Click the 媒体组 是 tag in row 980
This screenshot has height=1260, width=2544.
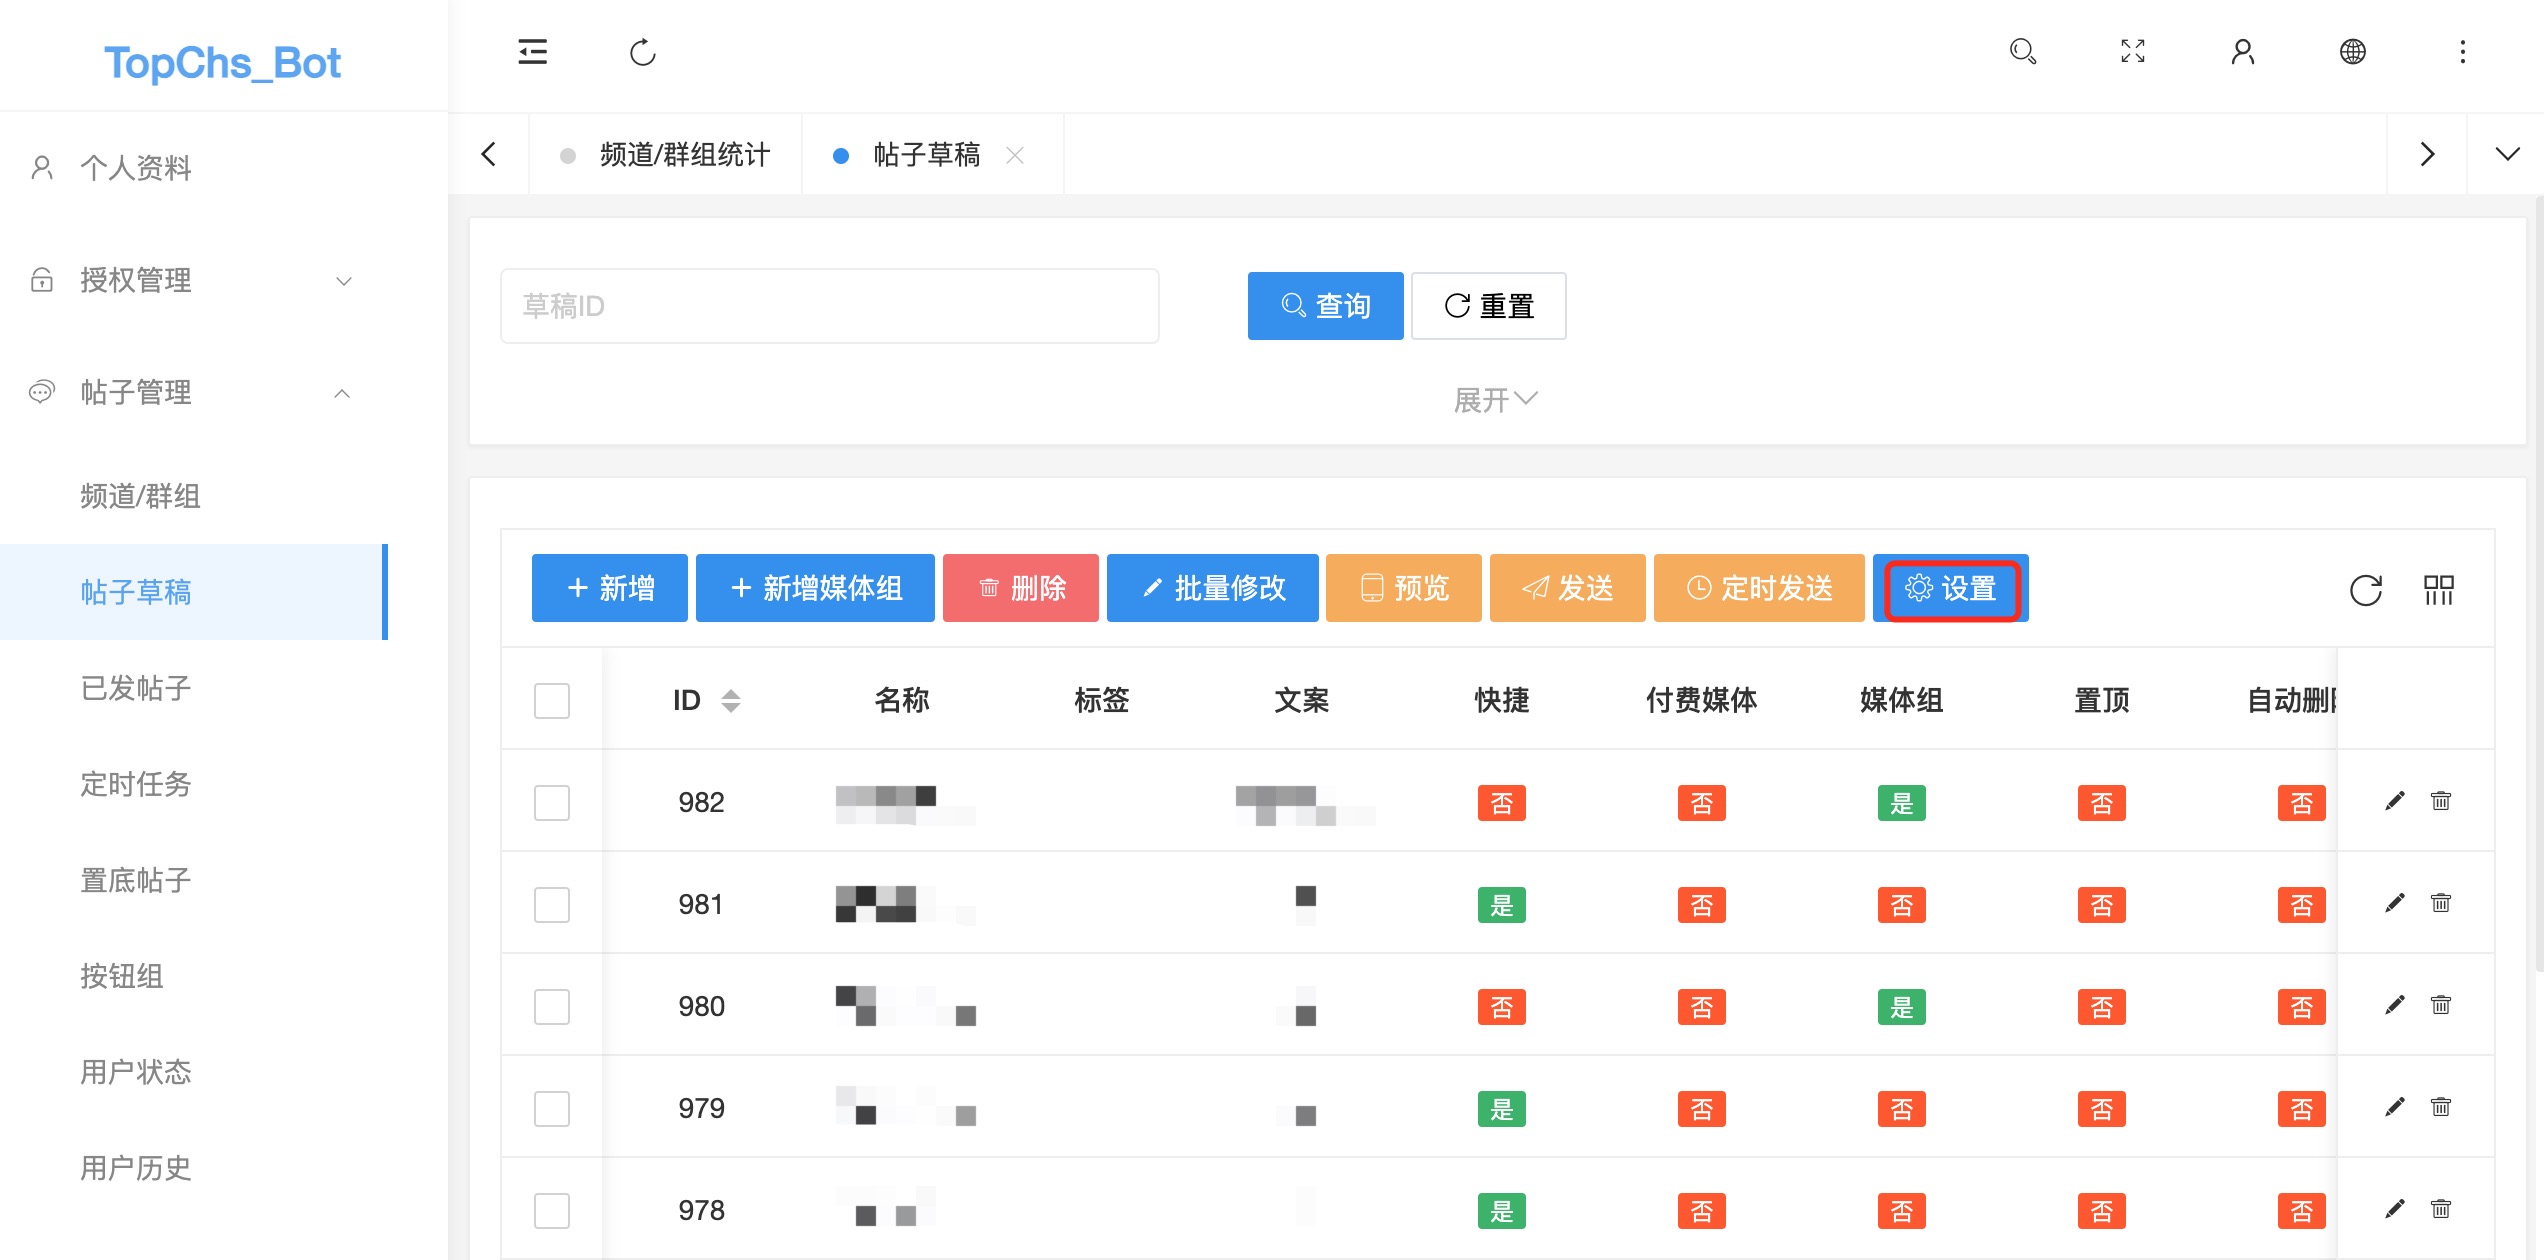pyautogui.click(x=1901, y=1007)
